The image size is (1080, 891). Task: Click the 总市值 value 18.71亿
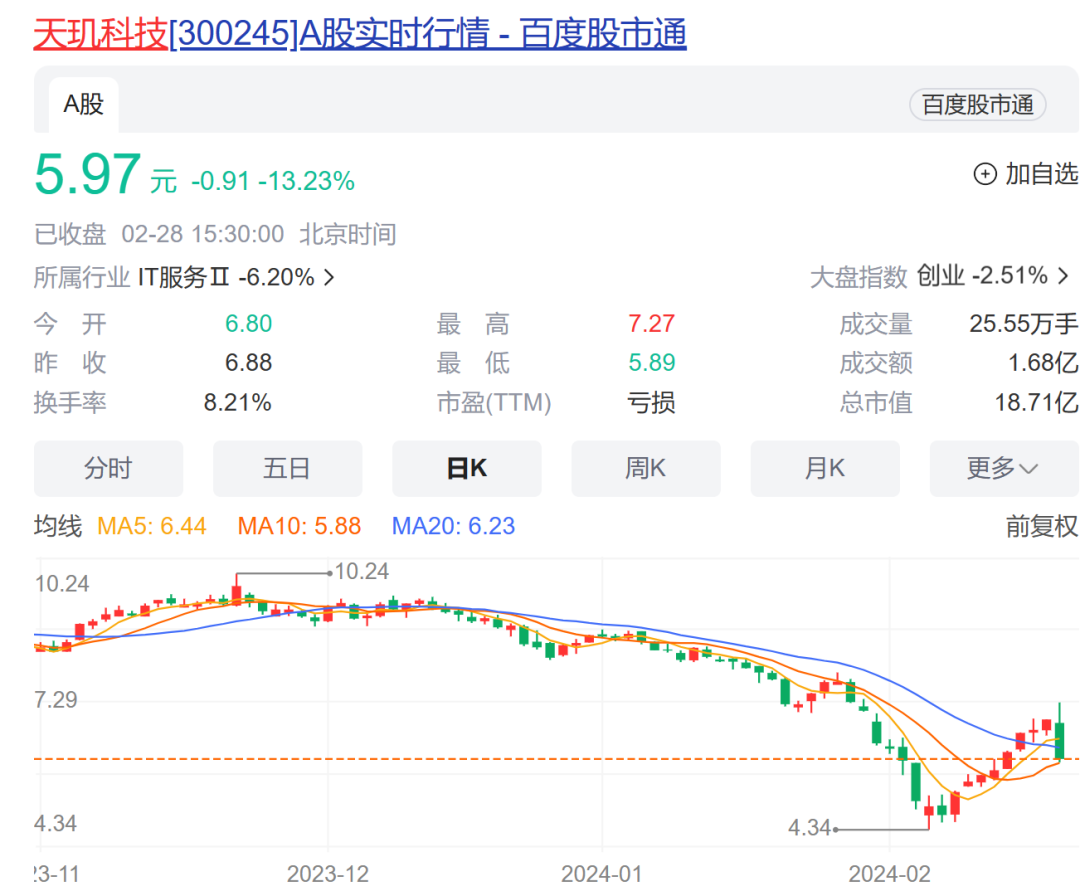1037,403
